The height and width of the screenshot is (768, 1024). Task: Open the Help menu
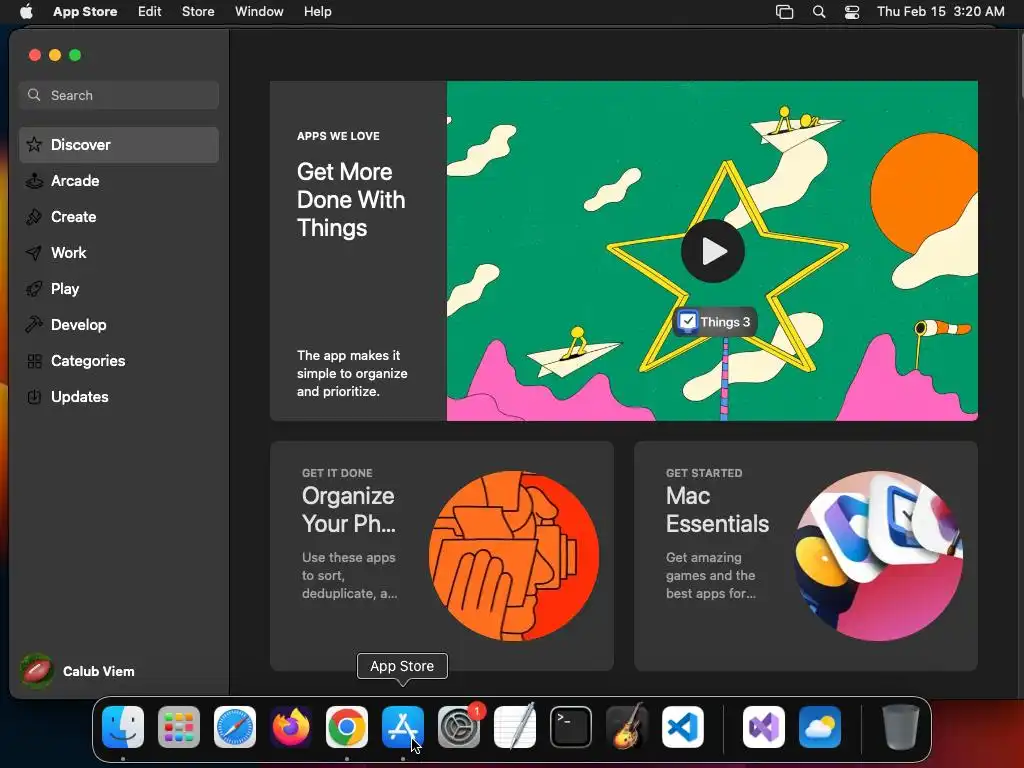click(317, 11)
